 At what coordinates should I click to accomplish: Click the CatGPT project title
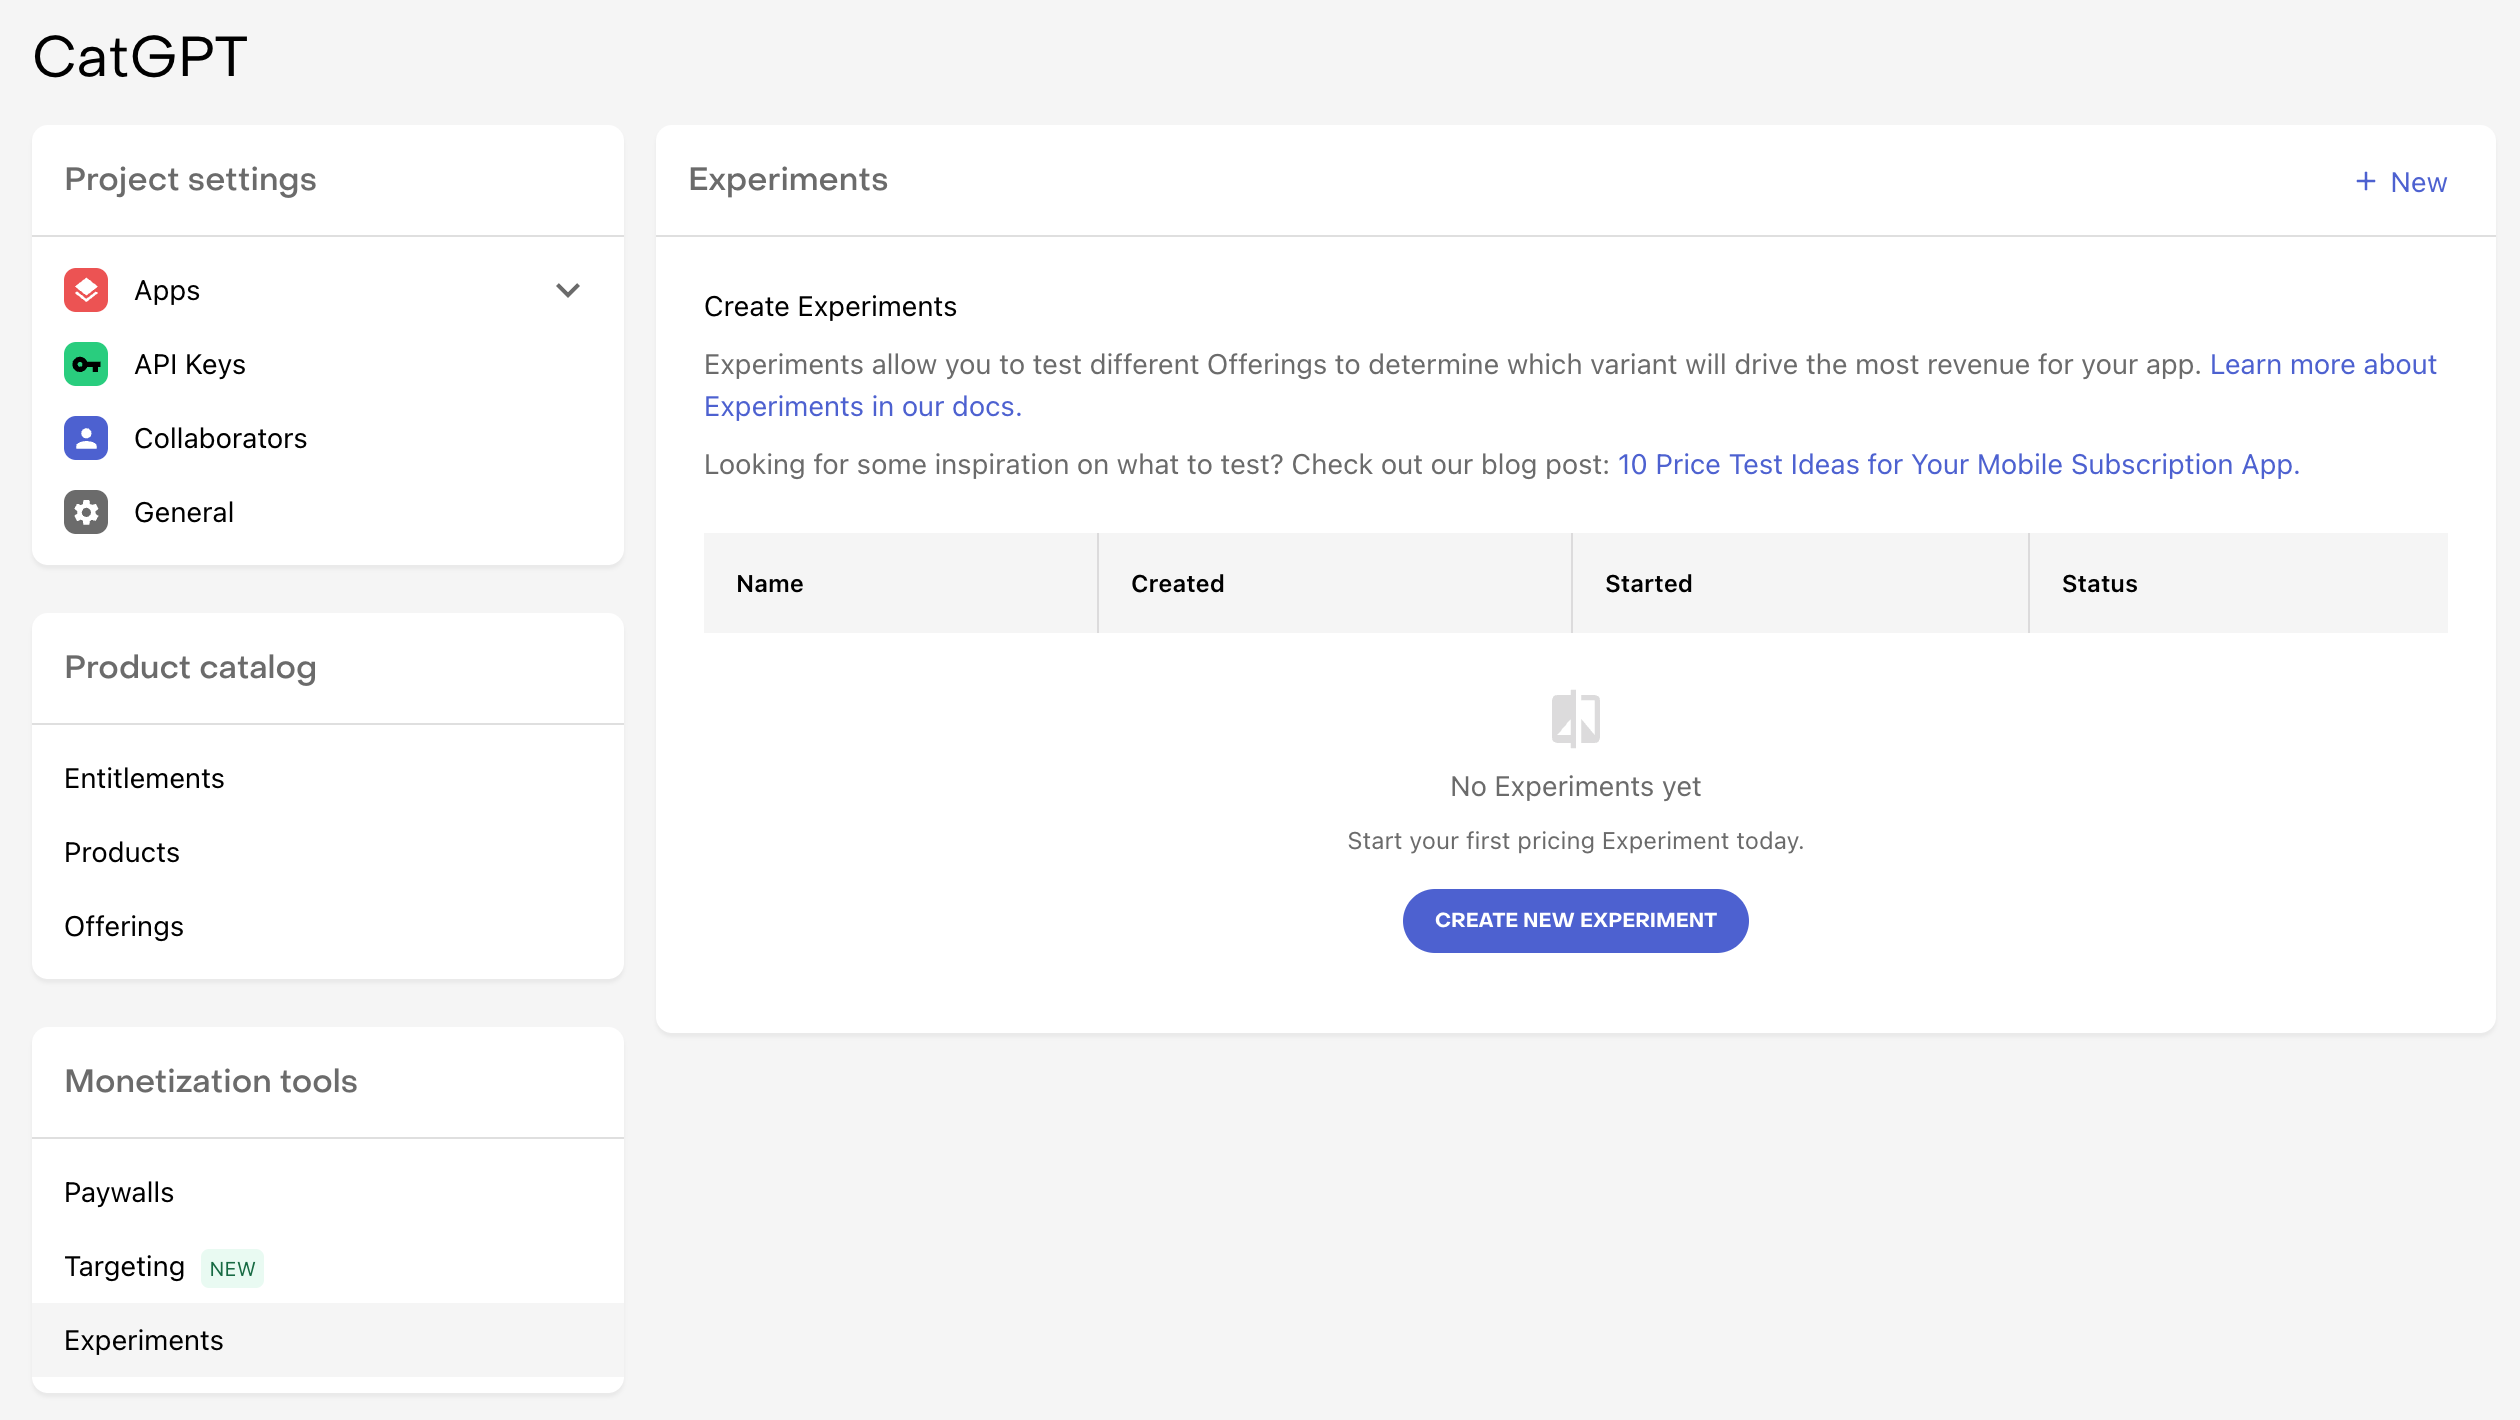point(140,56)
